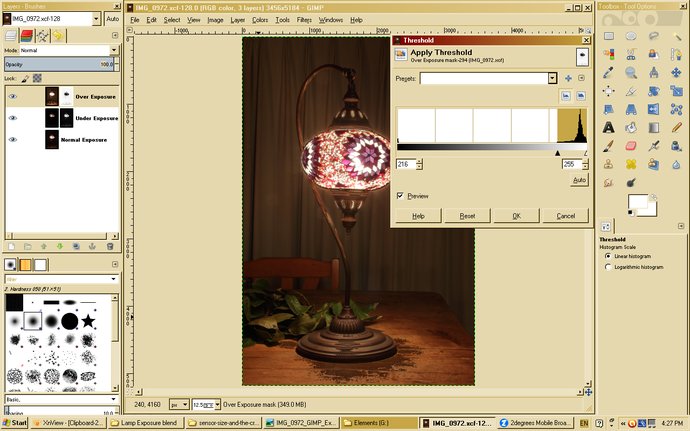Select the Eraser tool
Viewport: 690px width, 431px height.
coord(631,145)
